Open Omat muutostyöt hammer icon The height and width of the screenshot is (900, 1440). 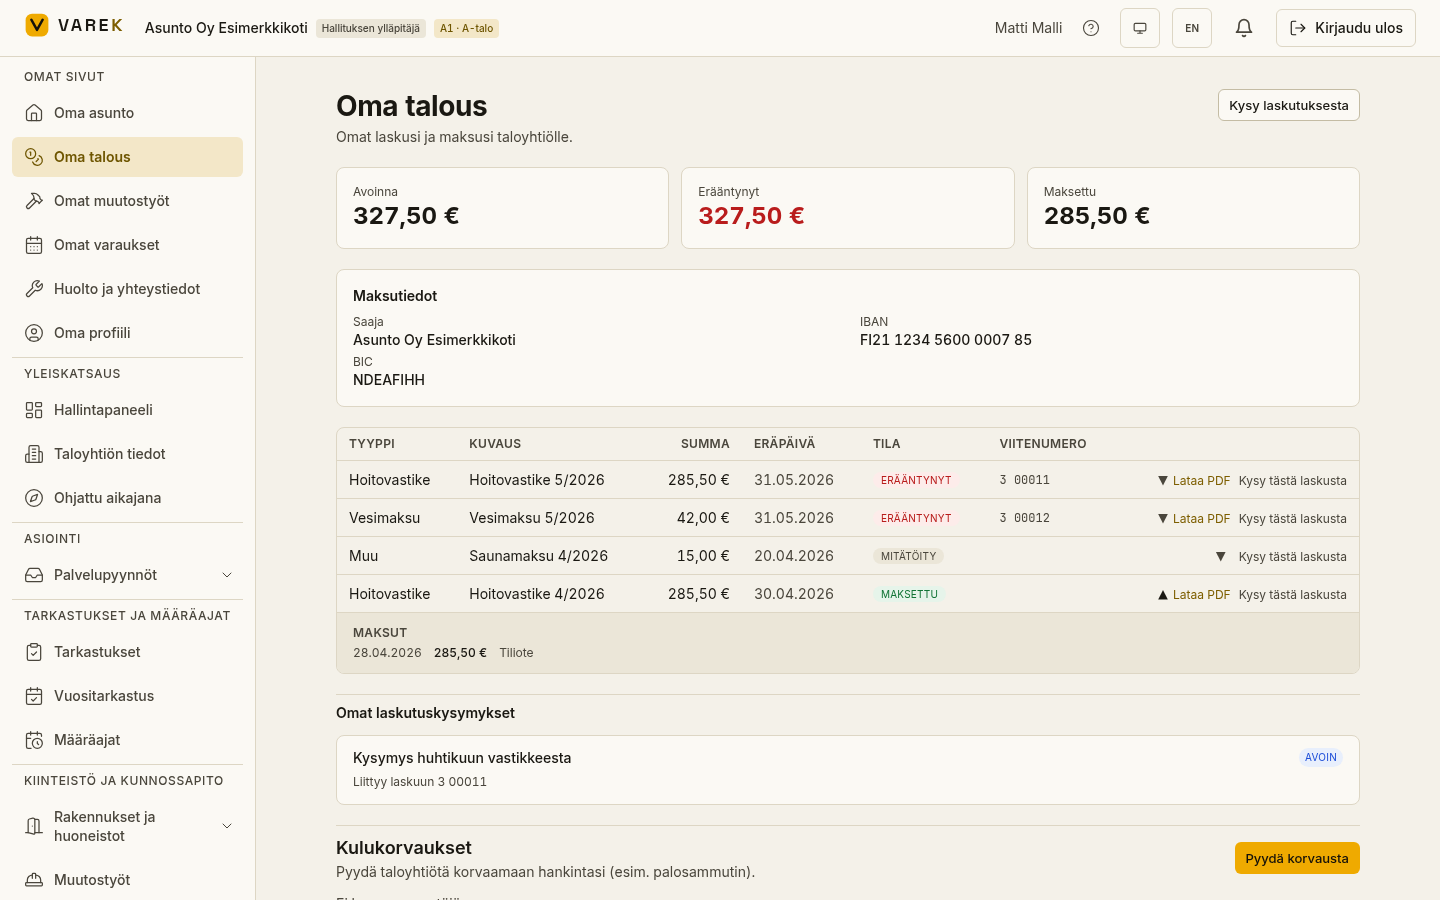pos(34,201)
